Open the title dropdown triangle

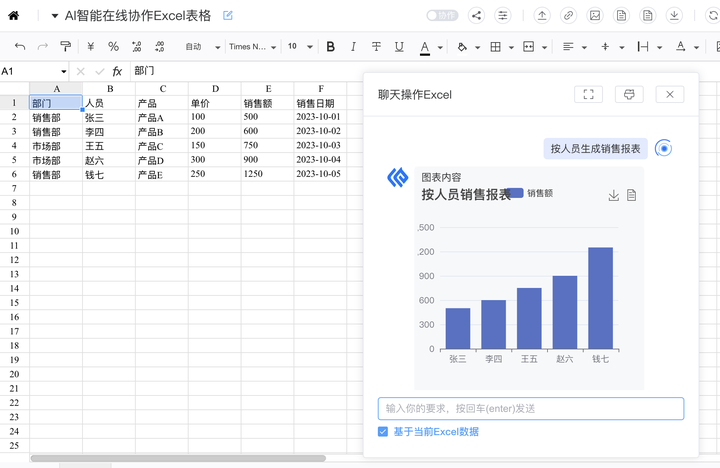click(55, 16)
